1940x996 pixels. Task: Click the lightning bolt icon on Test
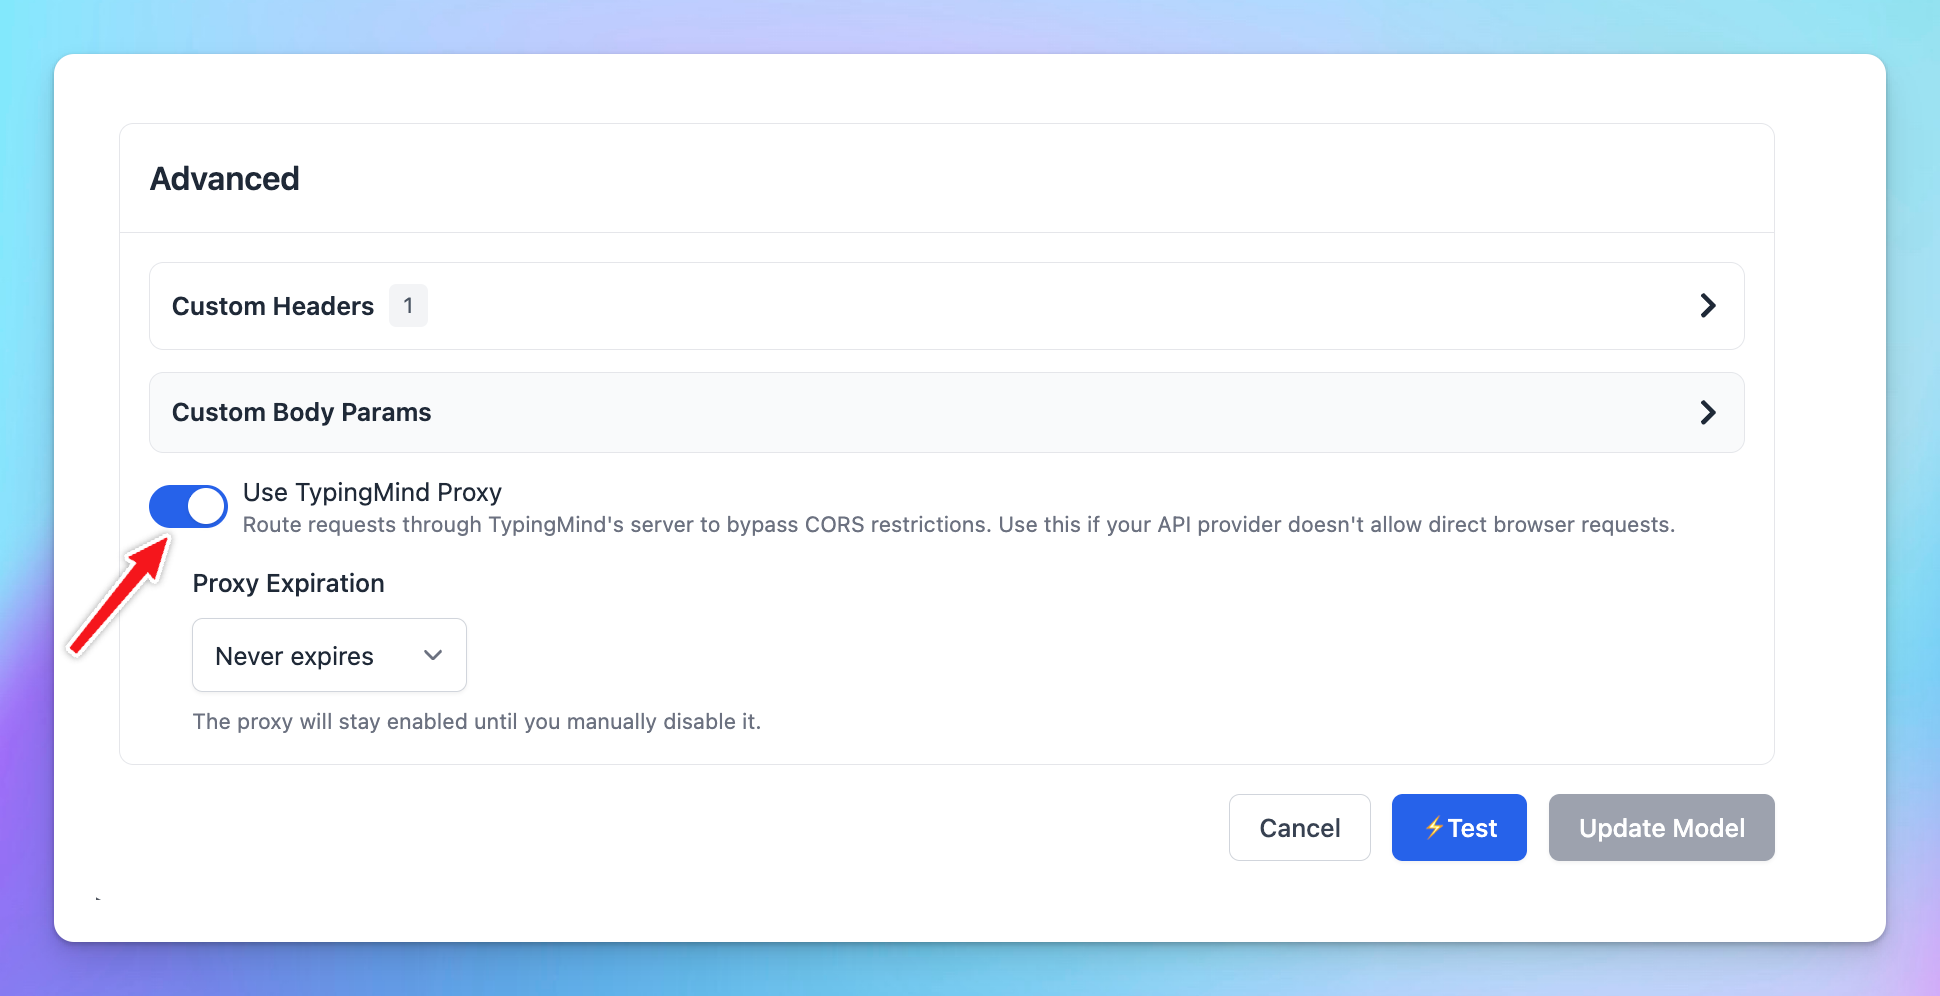[1434, 828]
